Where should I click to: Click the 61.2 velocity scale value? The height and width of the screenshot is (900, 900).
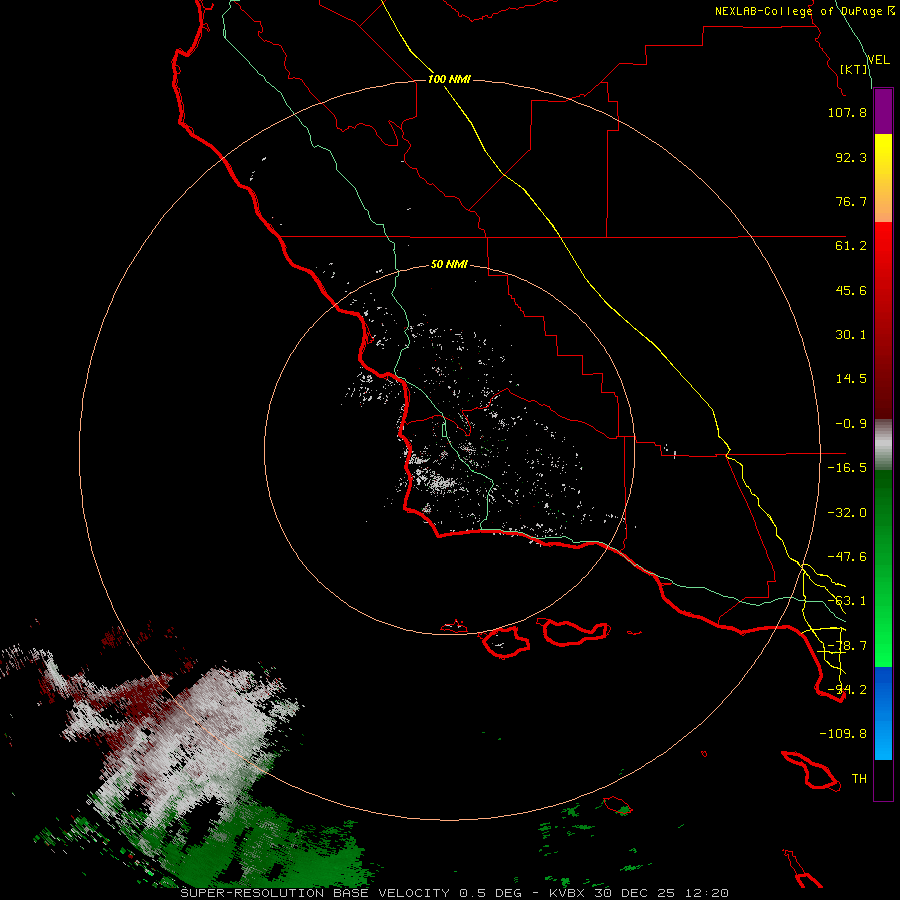coord(851,246)
